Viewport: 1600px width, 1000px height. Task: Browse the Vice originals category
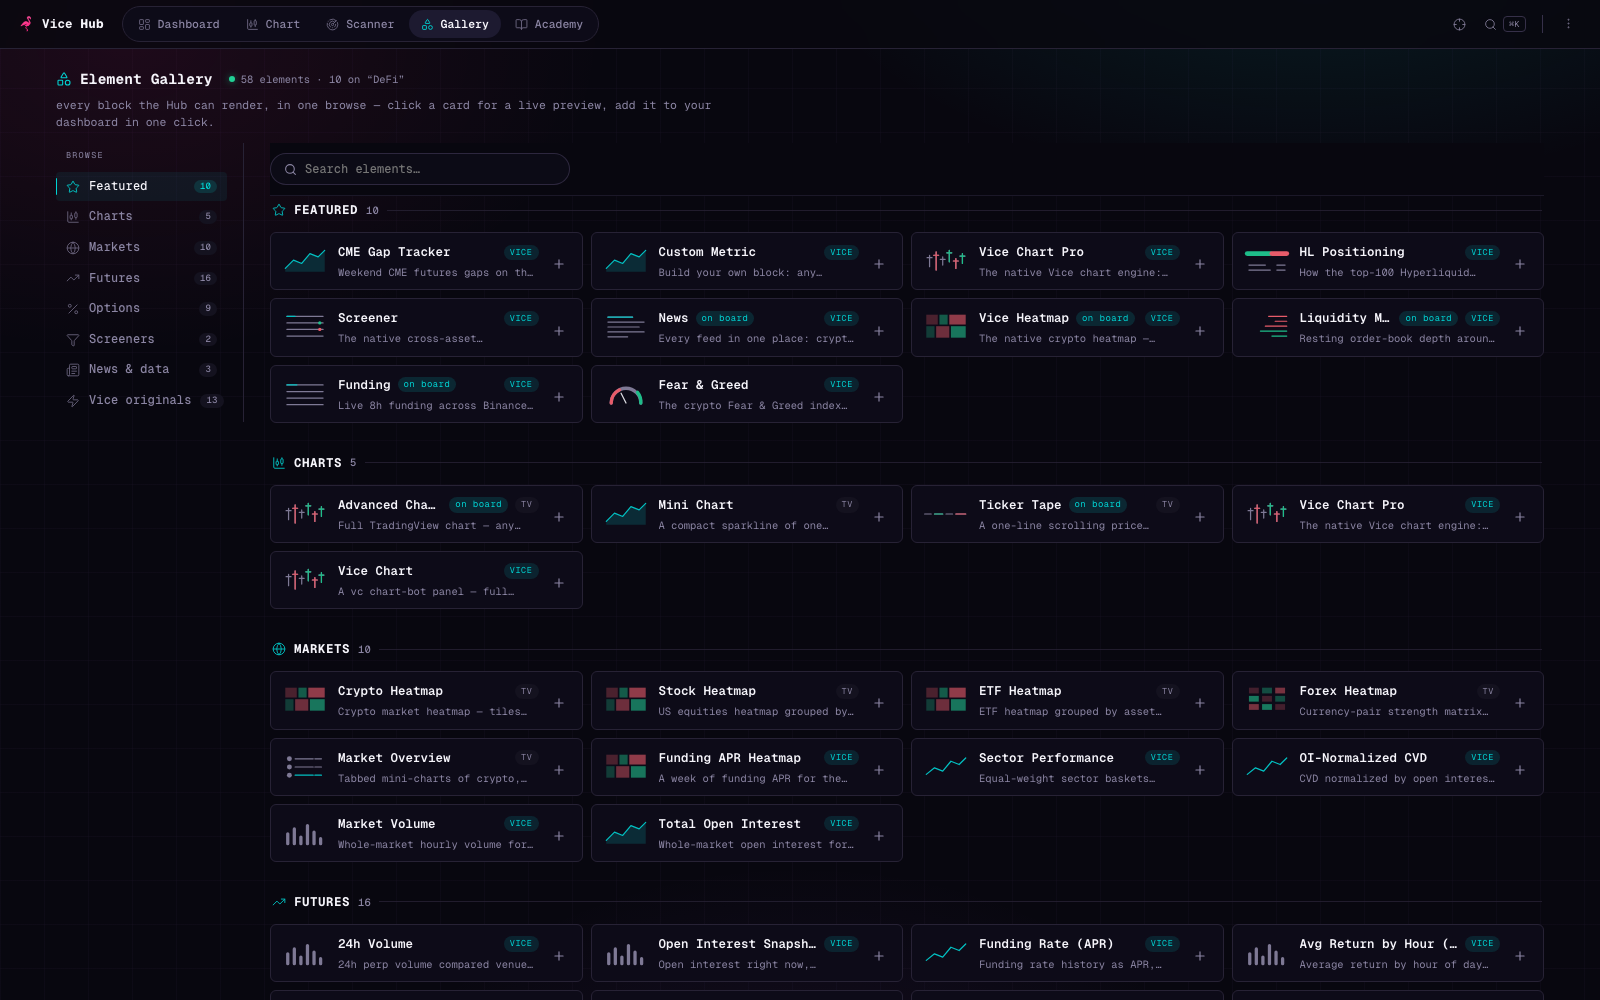click(x=141, y=400)
